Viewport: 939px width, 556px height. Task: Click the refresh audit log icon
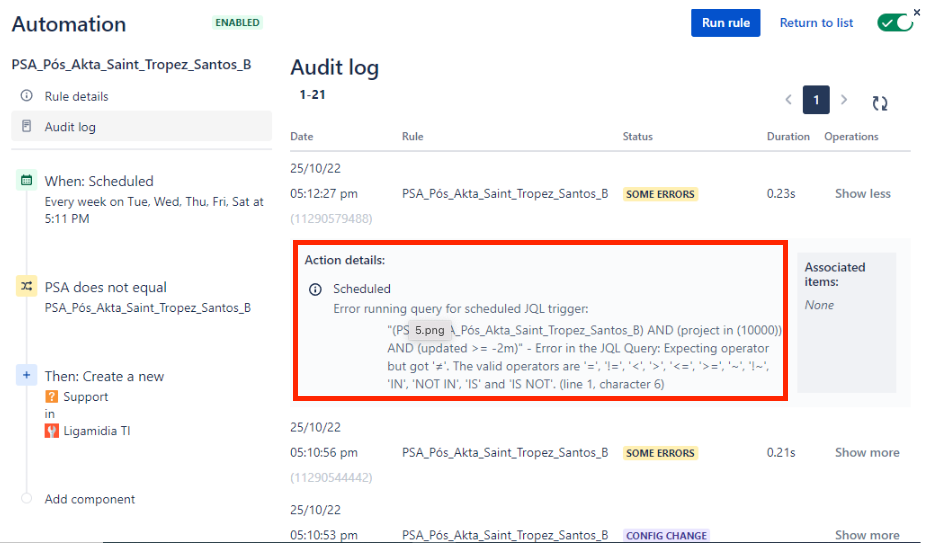click(880, 103)
